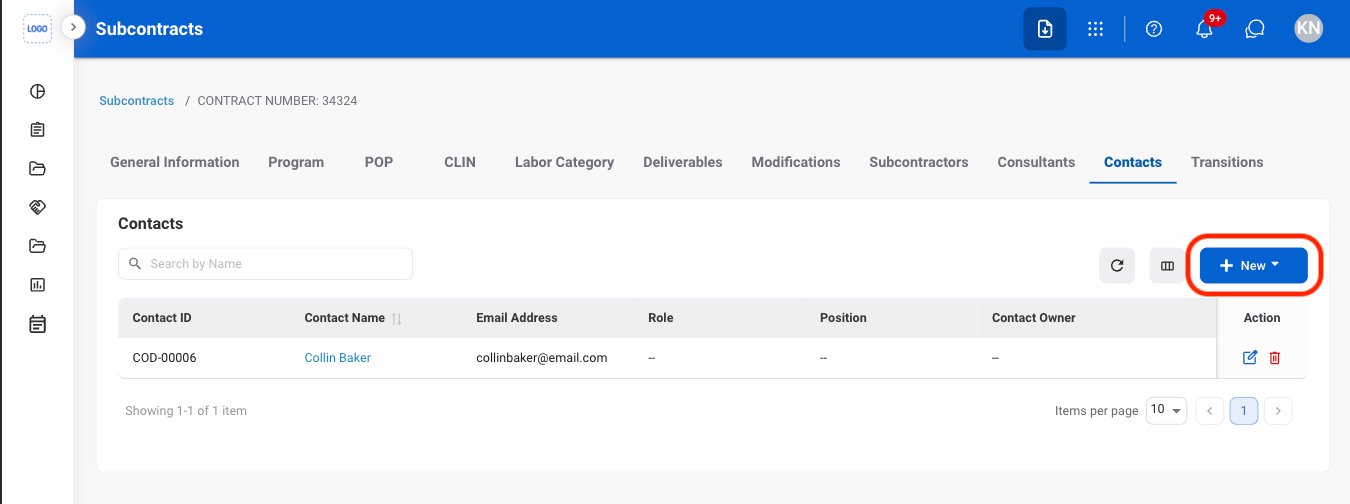The width and height of the screenshot is (1350, 504).
Task: Select page 1 in pagination
Action: tap(1244, 411)
